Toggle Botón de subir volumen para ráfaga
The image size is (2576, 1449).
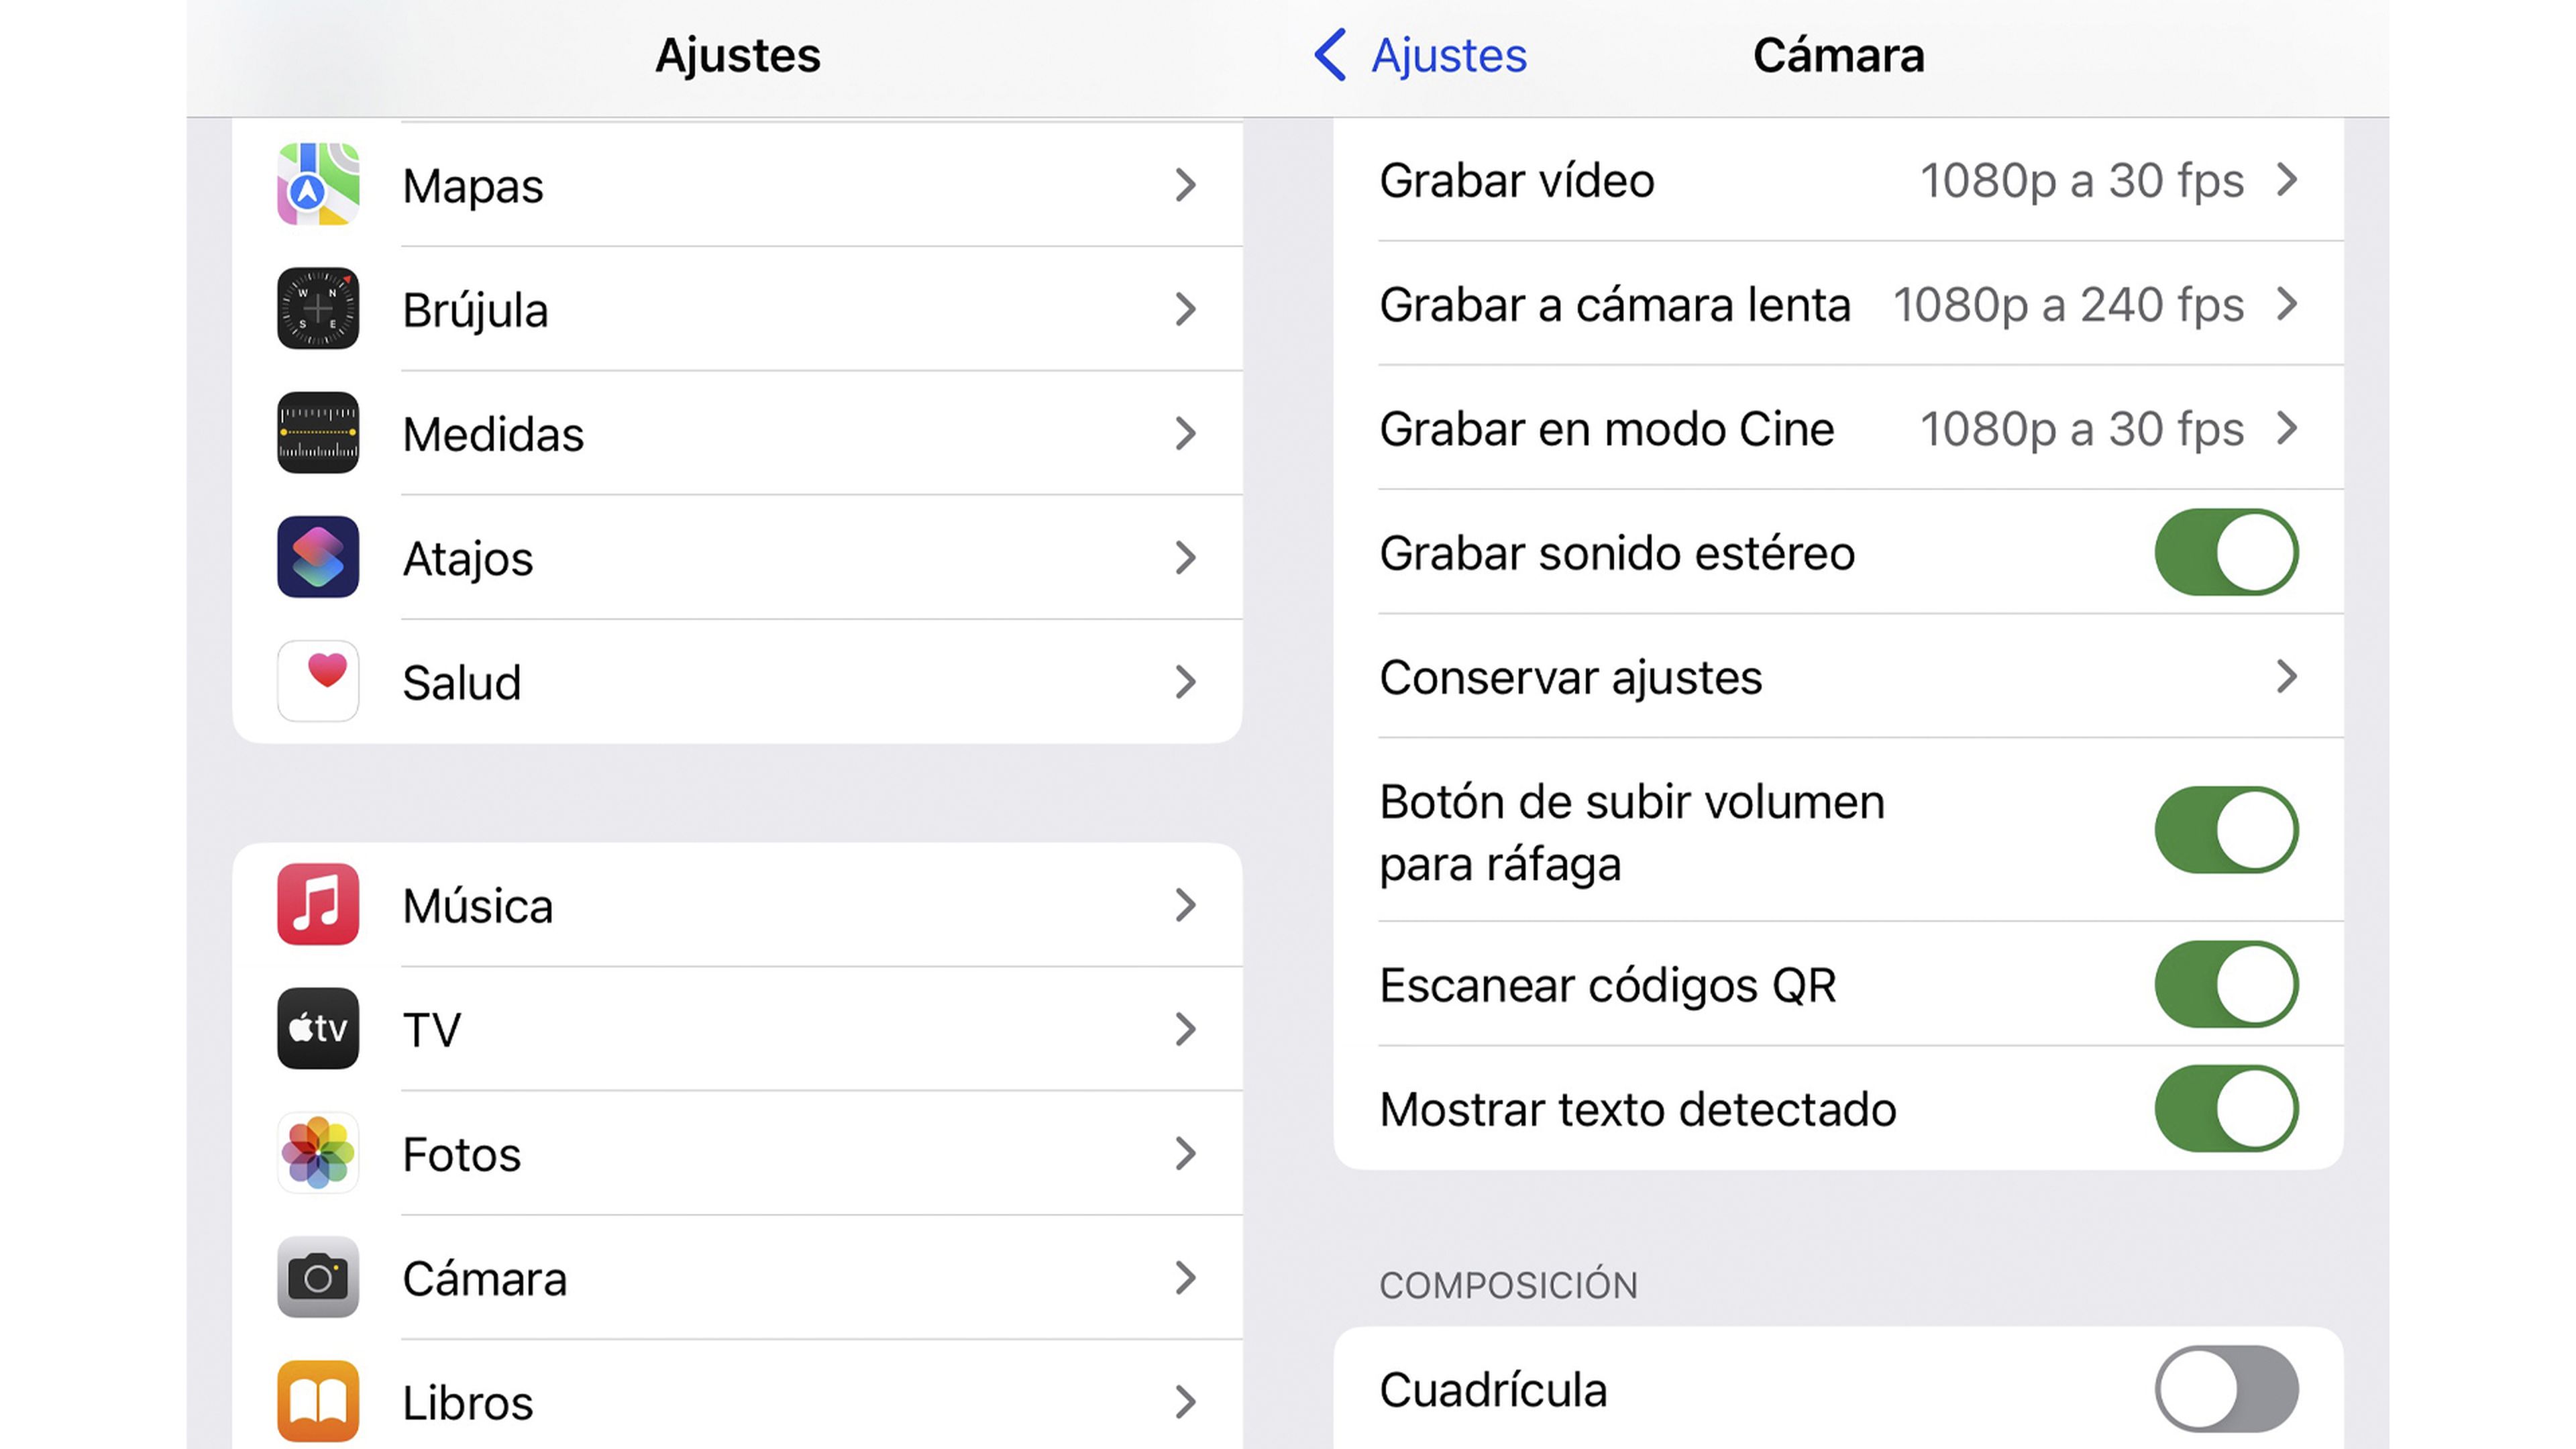pyautogui.click(x=2226, y=830)
